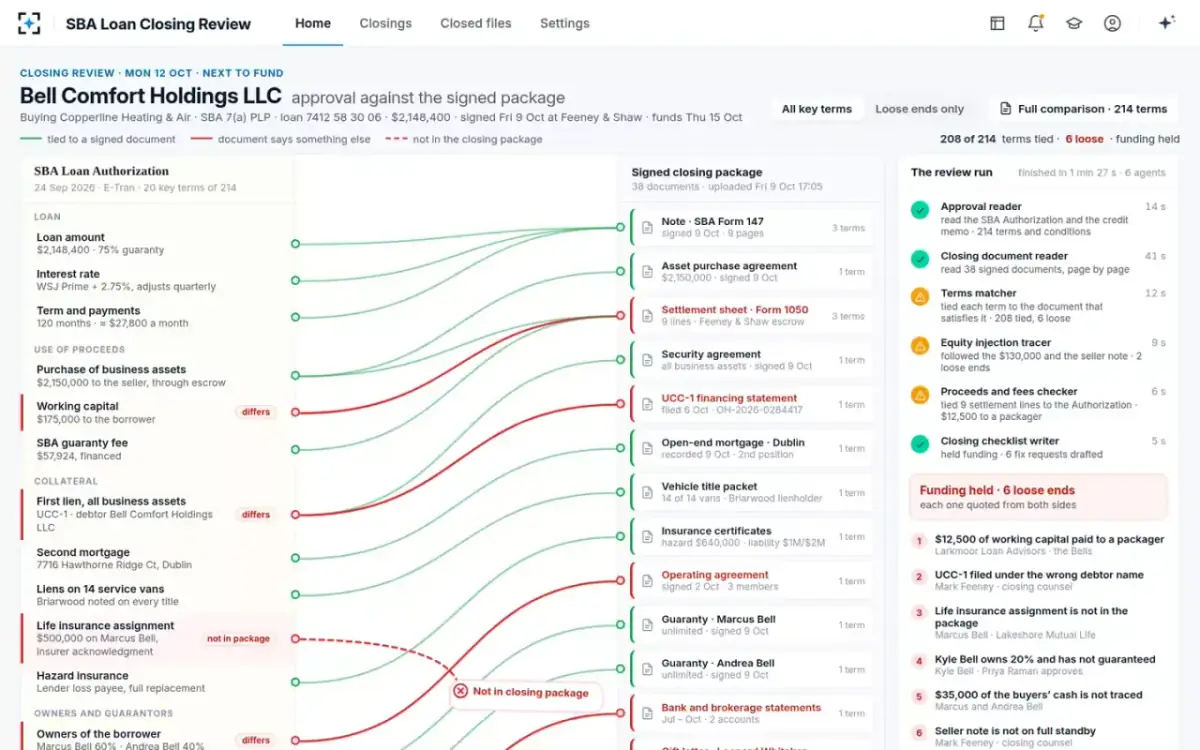Click the document icon beside UCC-1 financing statement
Viewport: 1200px width, 750px height.
point(647,404)
